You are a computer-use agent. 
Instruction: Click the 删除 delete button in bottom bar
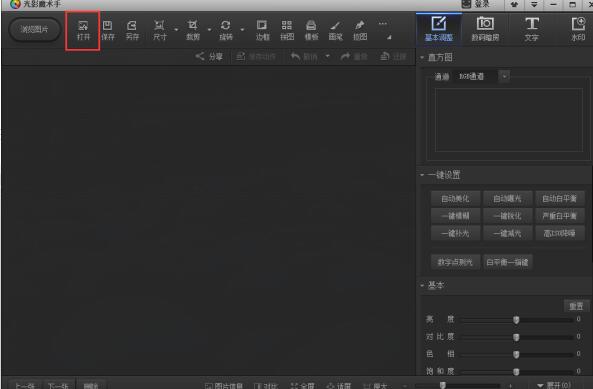coord(91,385)
